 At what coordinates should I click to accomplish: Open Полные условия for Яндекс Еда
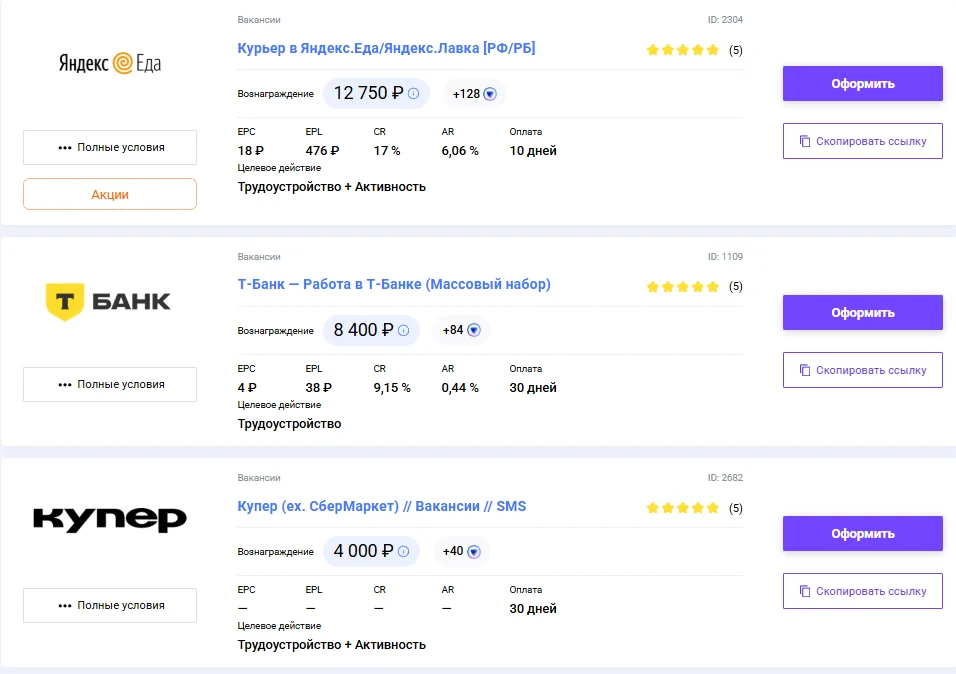[x=110, y=147]
